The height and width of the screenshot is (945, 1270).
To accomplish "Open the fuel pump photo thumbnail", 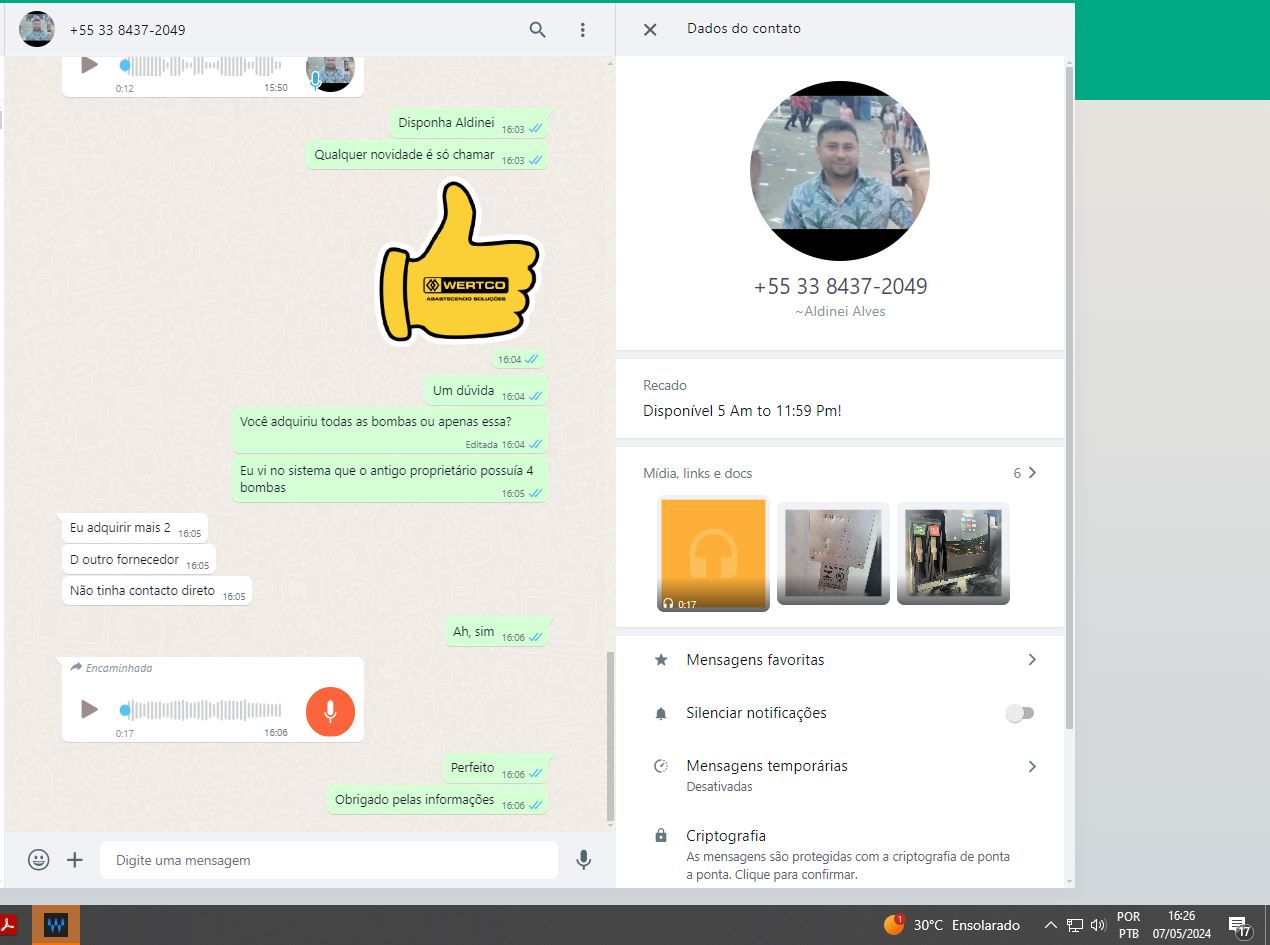I will [953, 554].
